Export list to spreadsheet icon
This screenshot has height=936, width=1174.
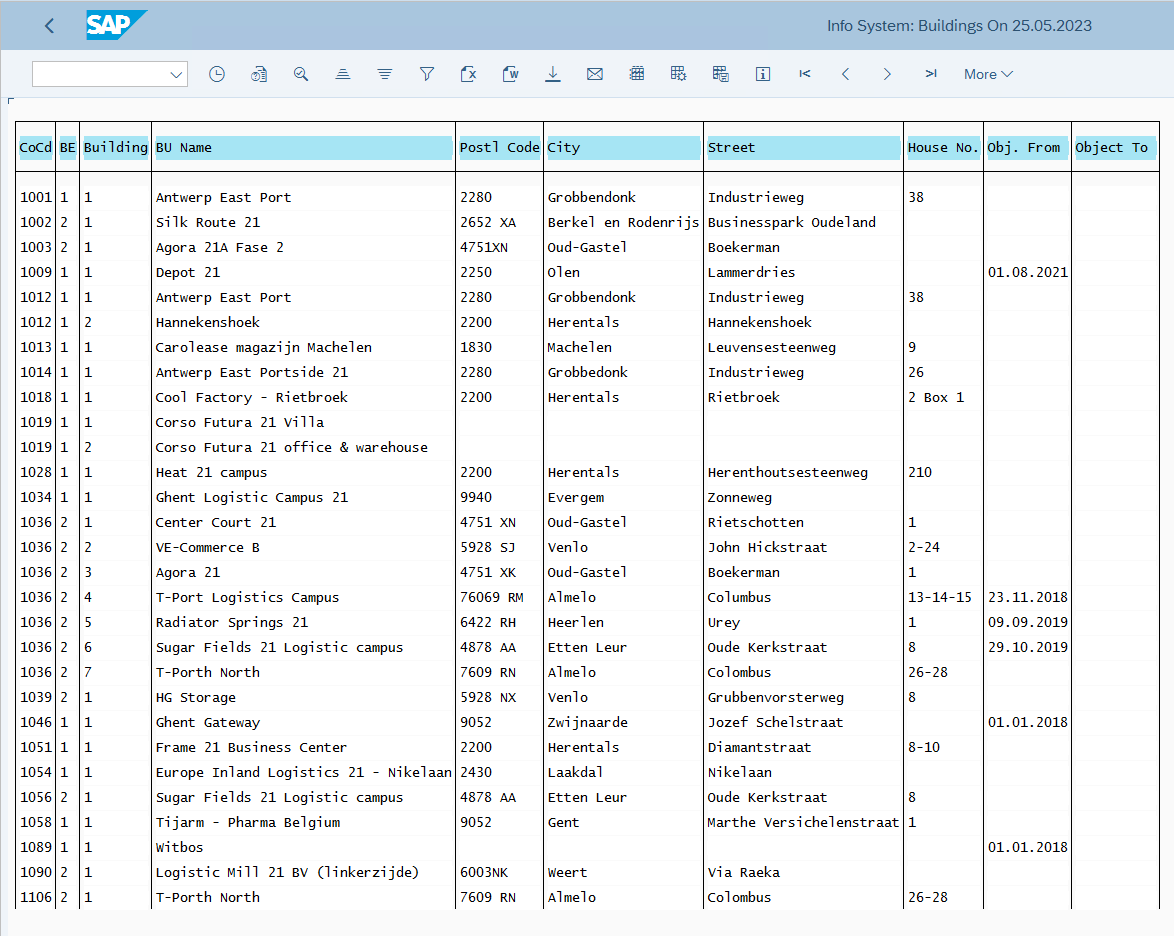click(x=469, y=74)
